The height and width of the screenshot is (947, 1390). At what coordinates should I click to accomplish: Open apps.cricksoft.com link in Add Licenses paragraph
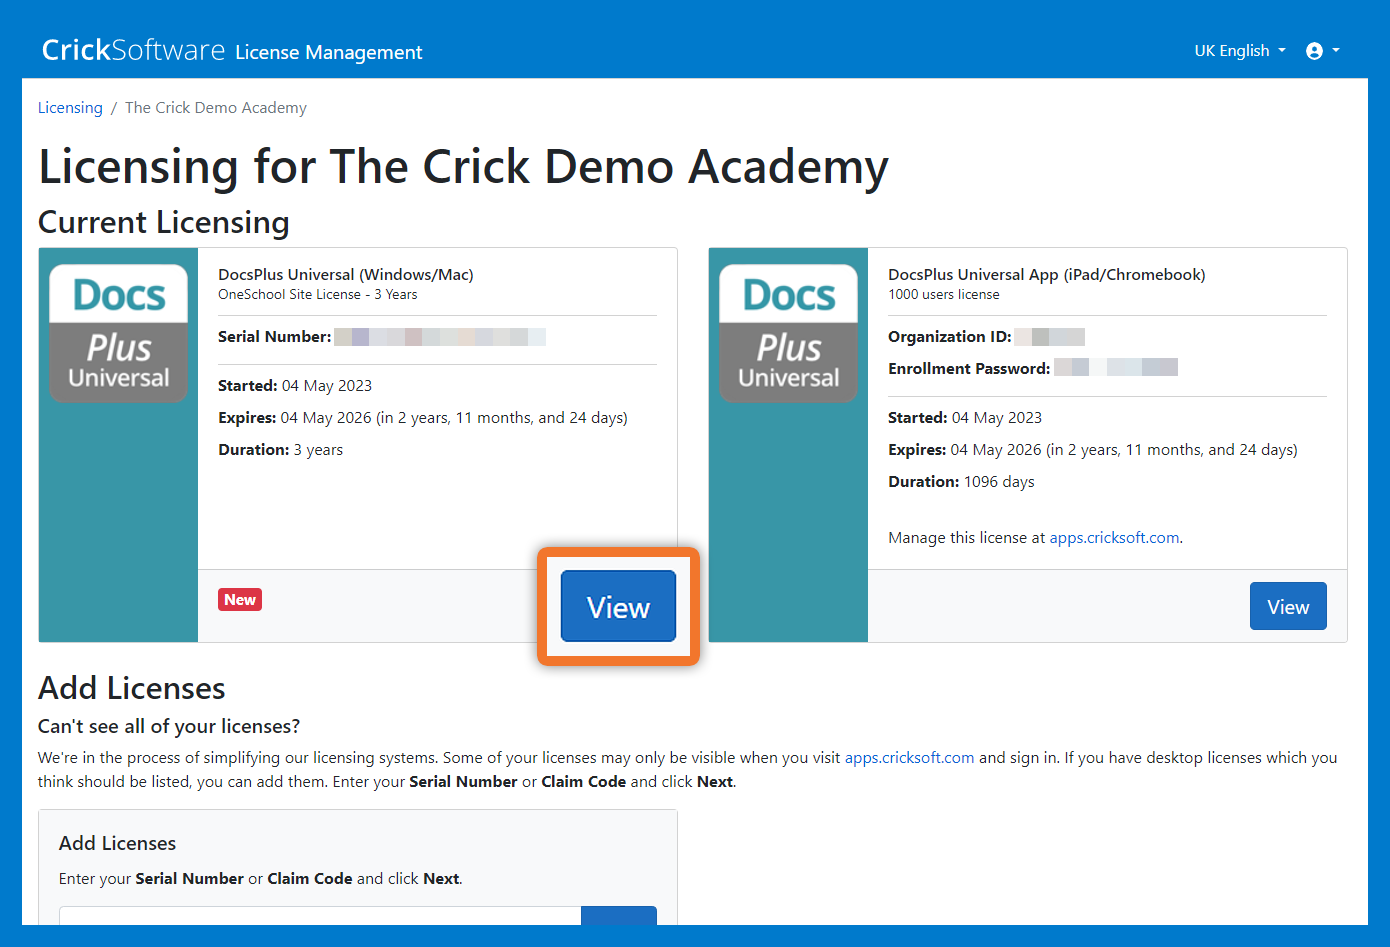tap(909, 758)
